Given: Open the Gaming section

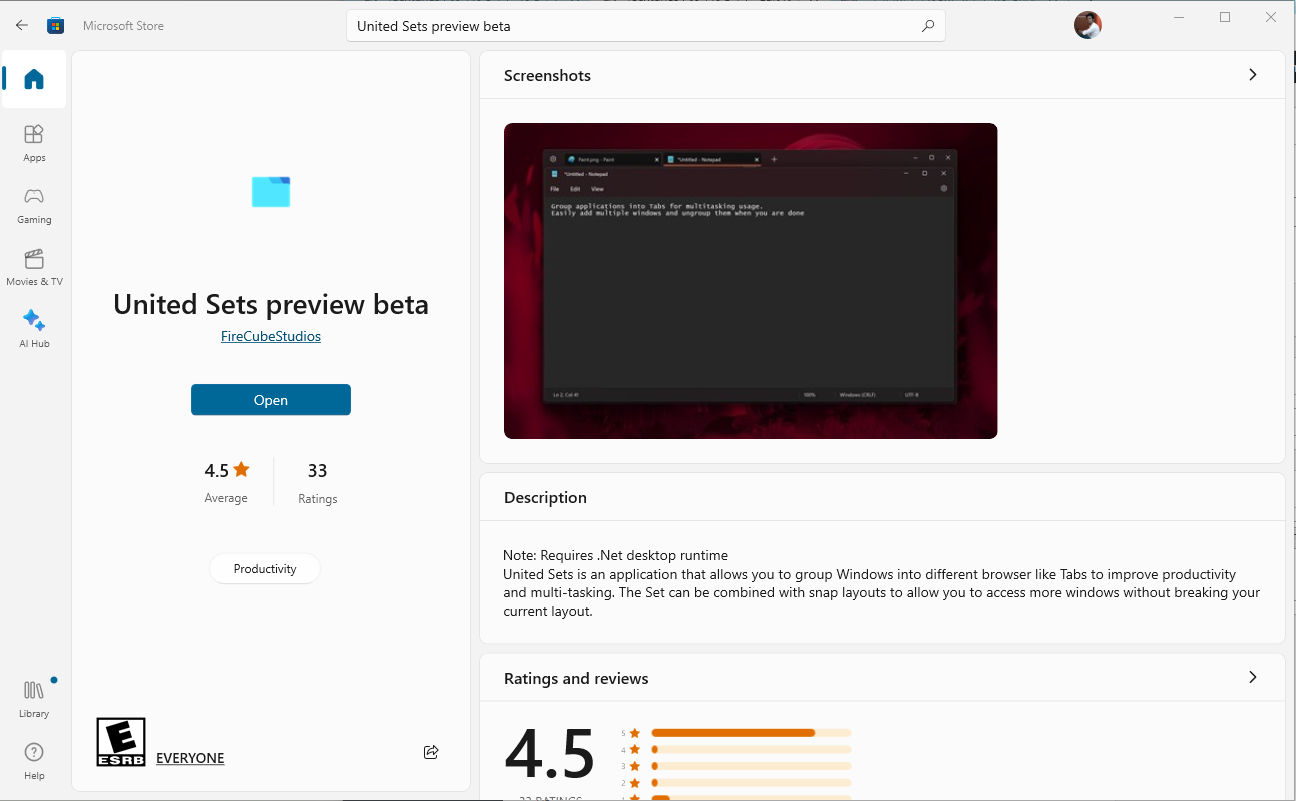Looking at the screenshot, I should coord(34,204).
